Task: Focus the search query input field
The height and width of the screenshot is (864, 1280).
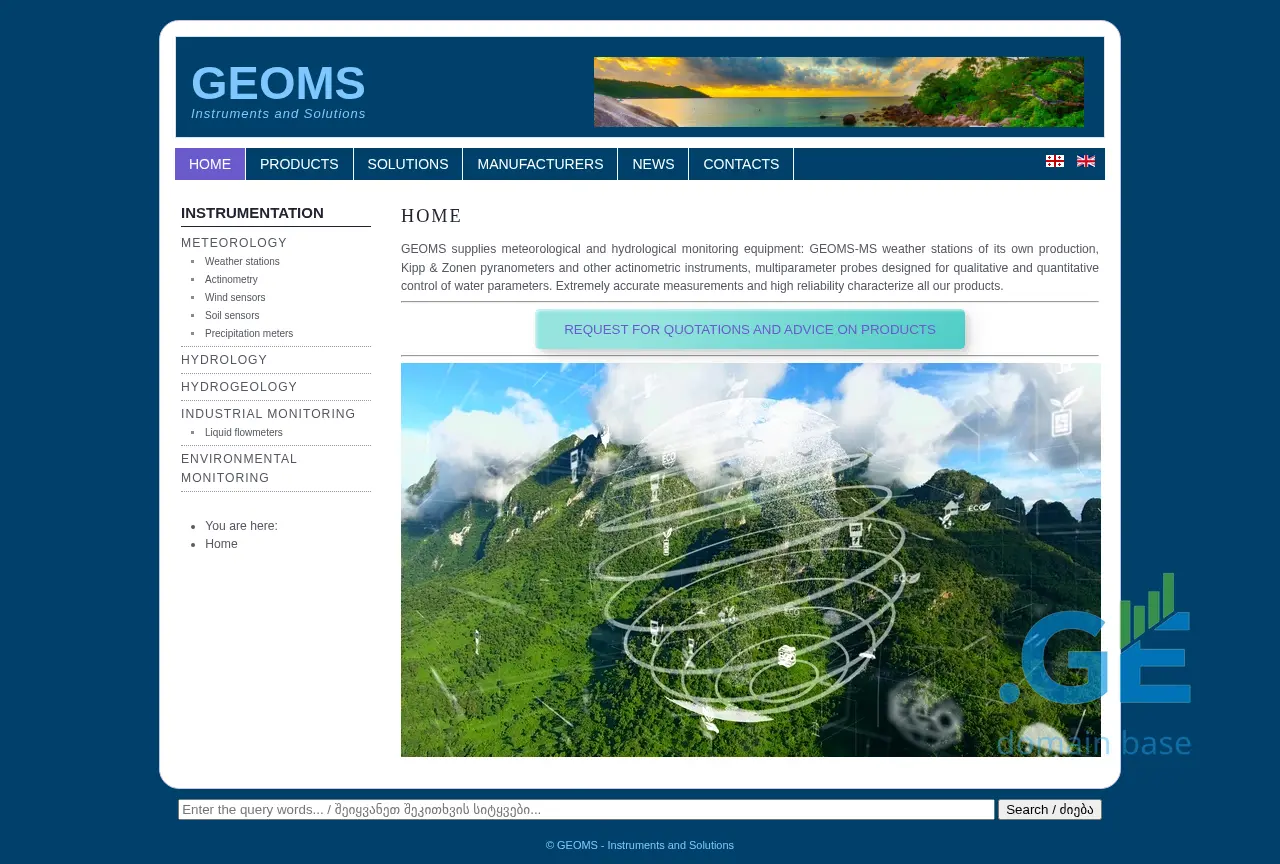Action: 586,810
